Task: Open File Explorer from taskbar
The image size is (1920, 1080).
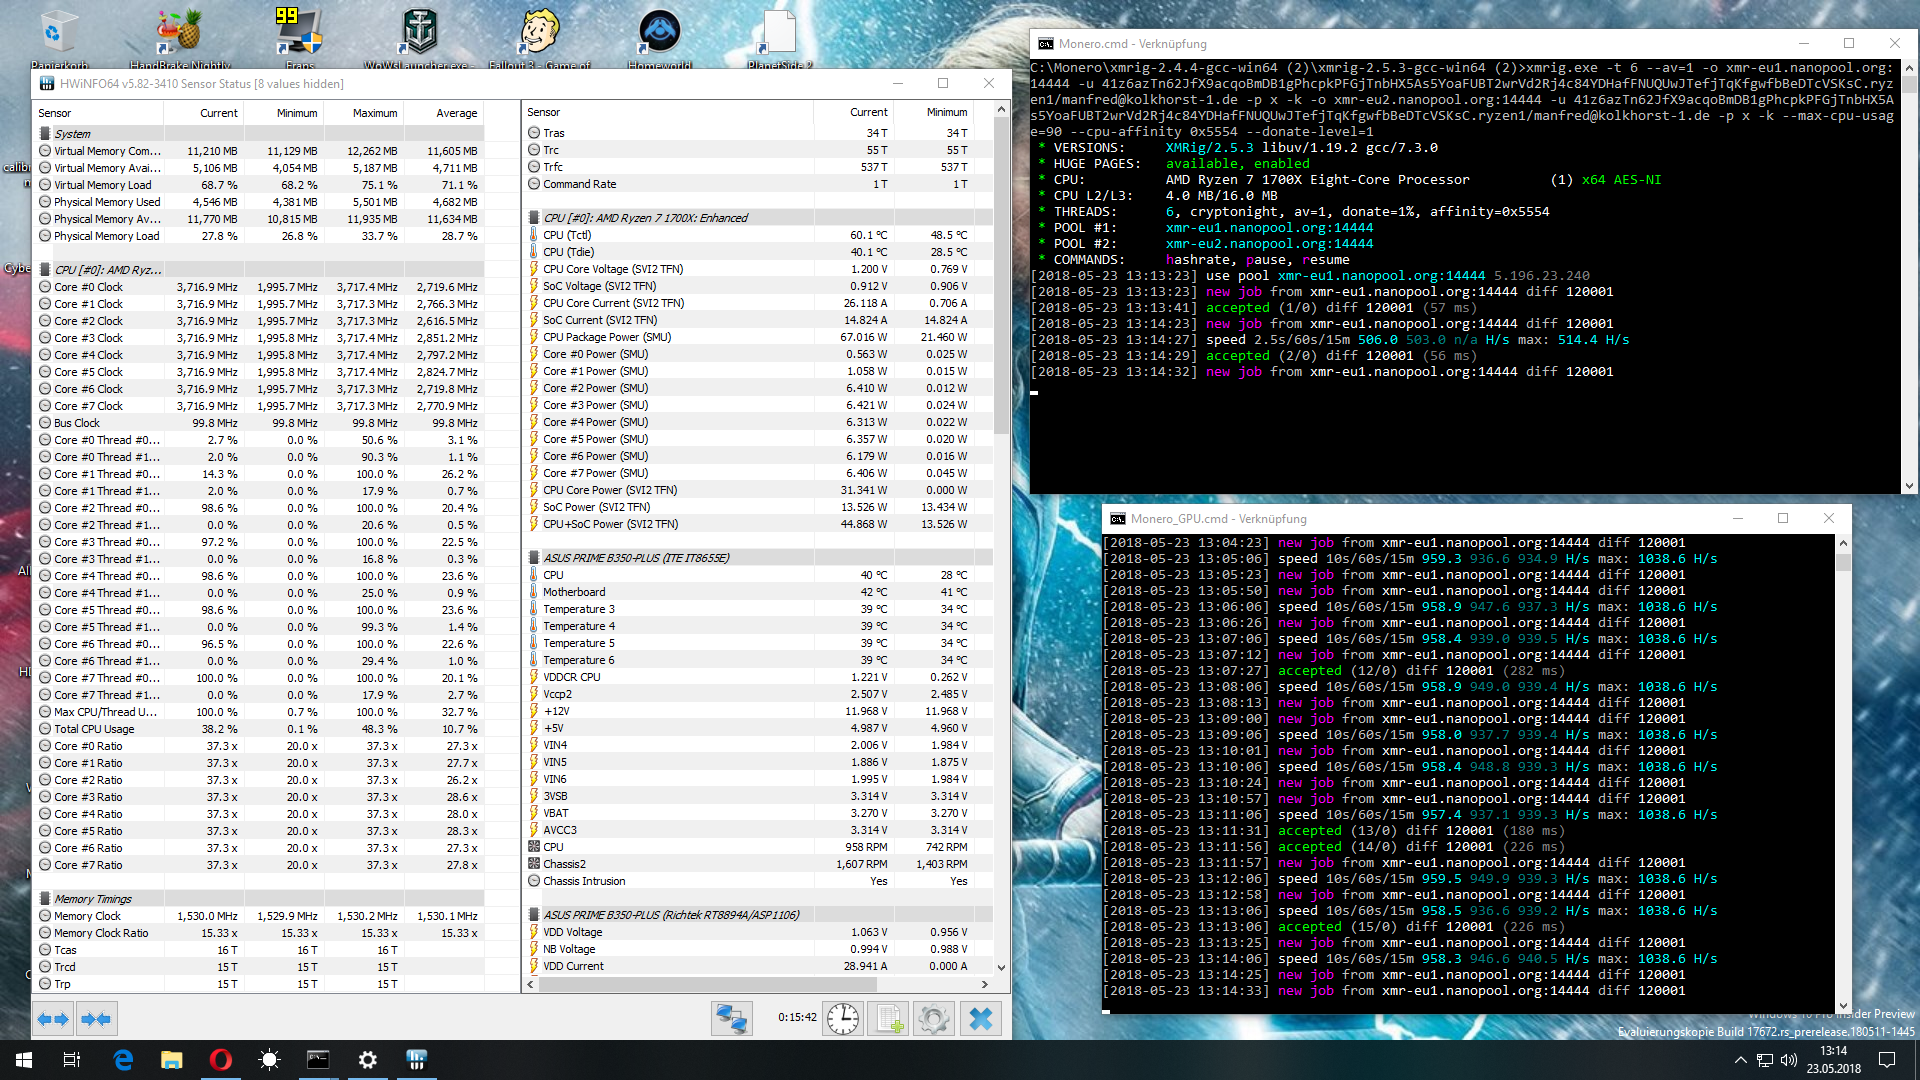Action: click(172, 1060)
